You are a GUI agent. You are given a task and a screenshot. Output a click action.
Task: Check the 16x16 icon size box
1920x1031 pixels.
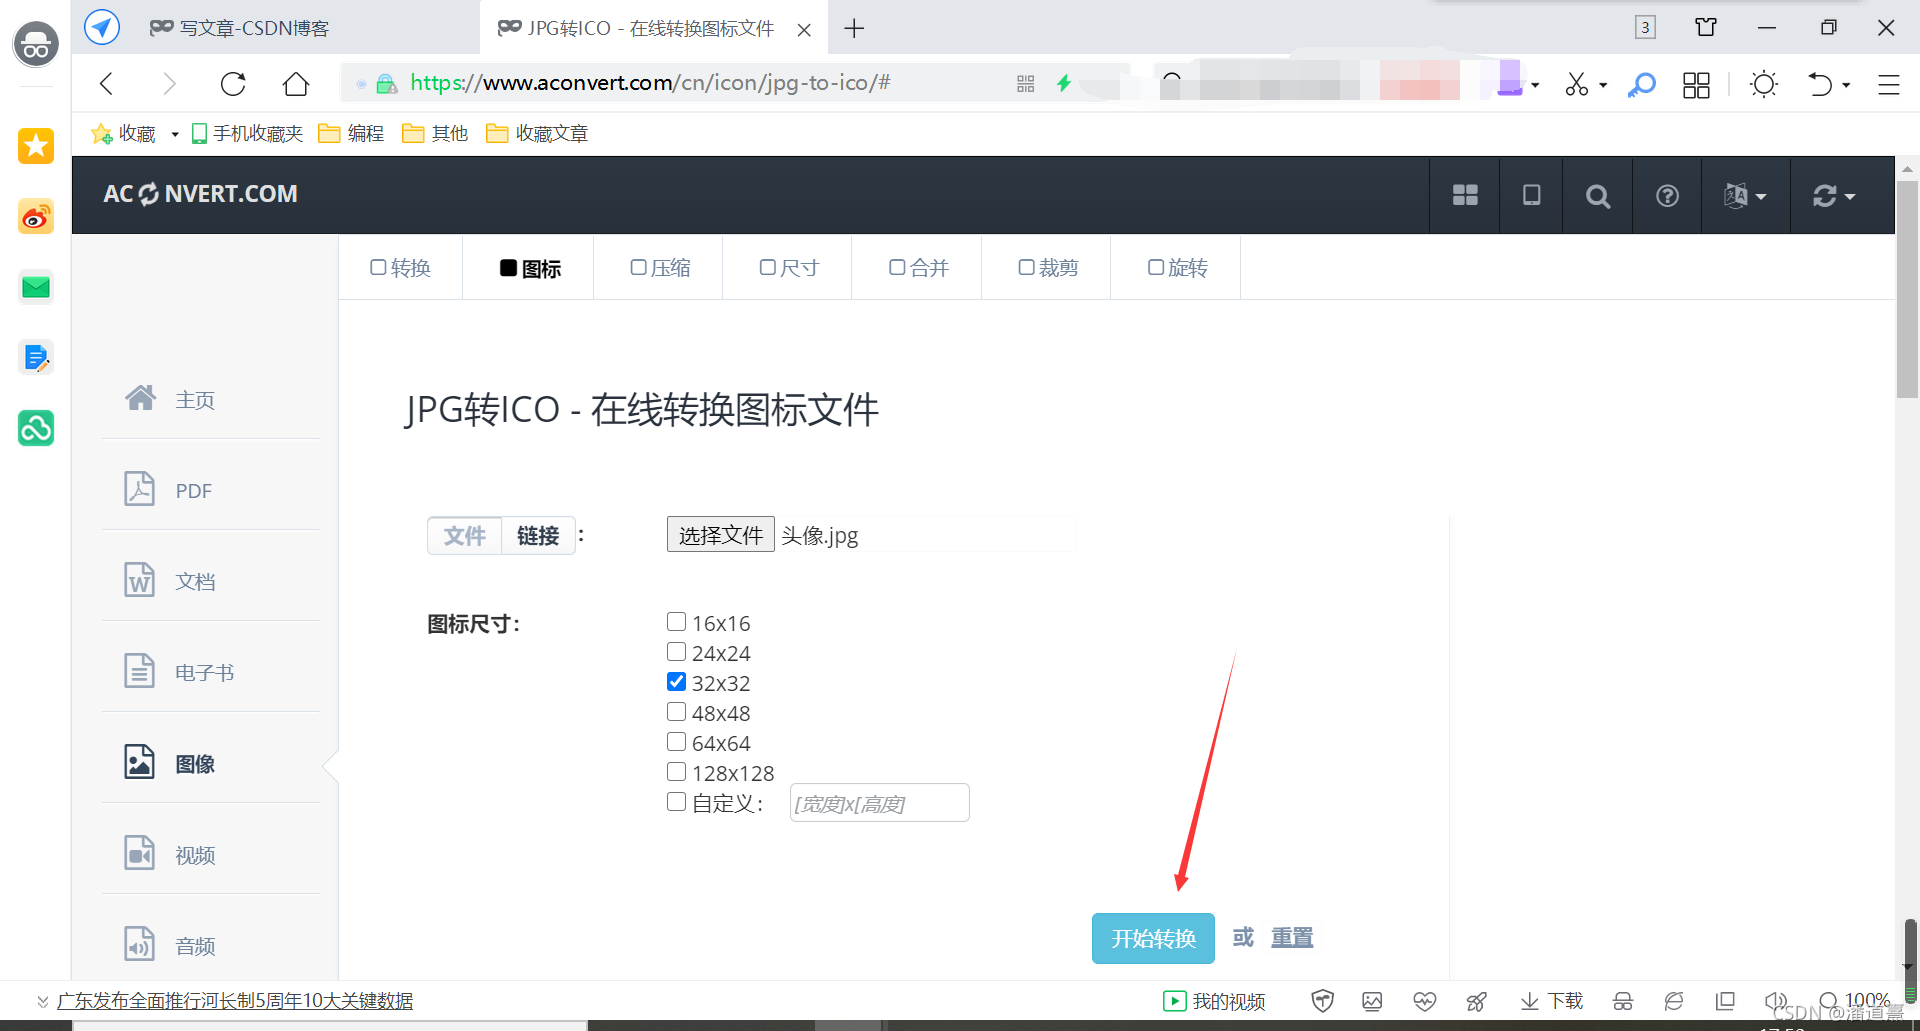coord(676,622)
